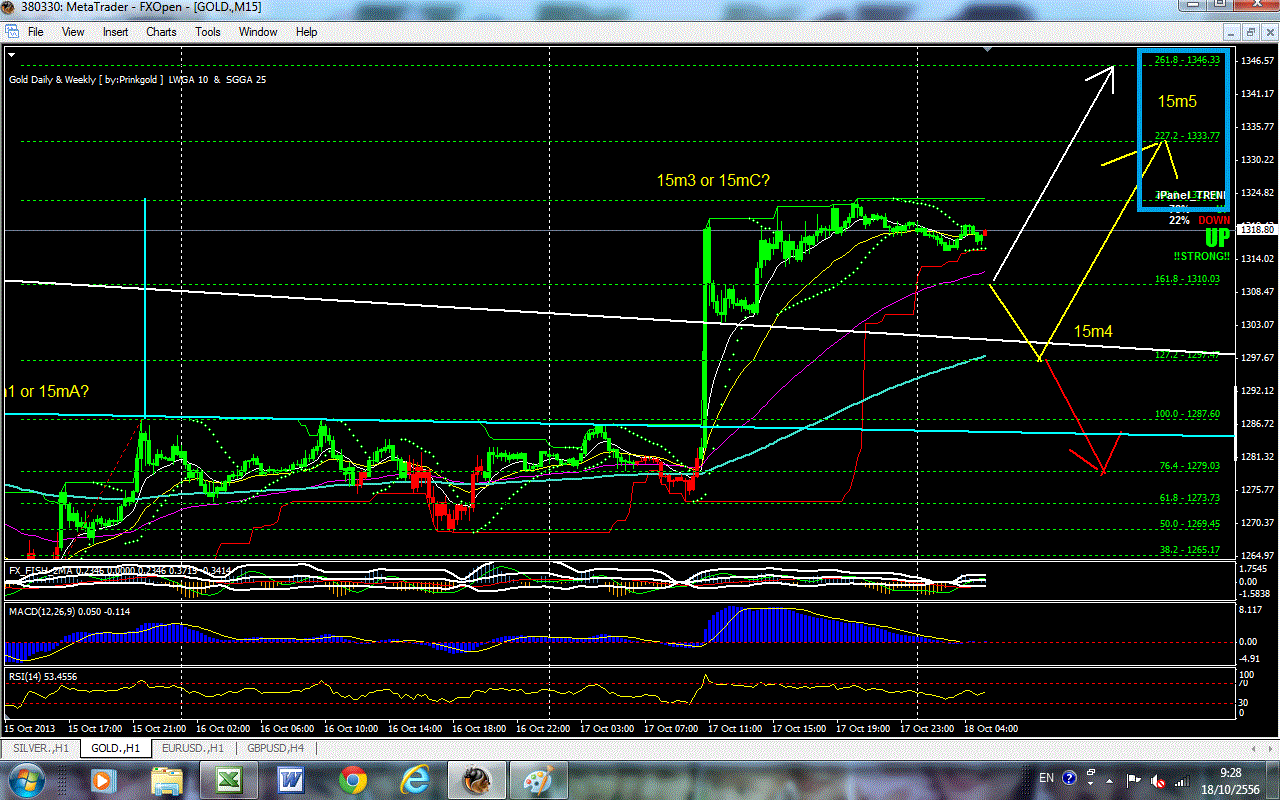This screenshot has width=1280, height=800.
Task: Open Internet Explorer from the taskbar
Action: point(414,779)
